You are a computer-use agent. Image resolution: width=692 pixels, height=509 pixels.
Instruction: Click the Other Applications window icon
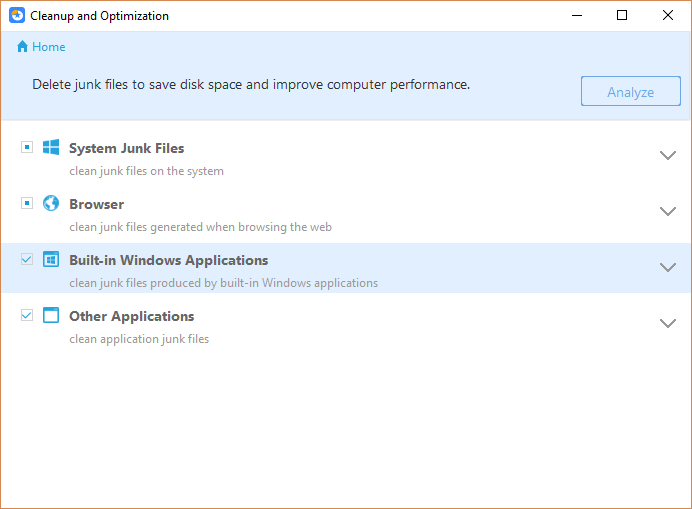tap(51, 316)
